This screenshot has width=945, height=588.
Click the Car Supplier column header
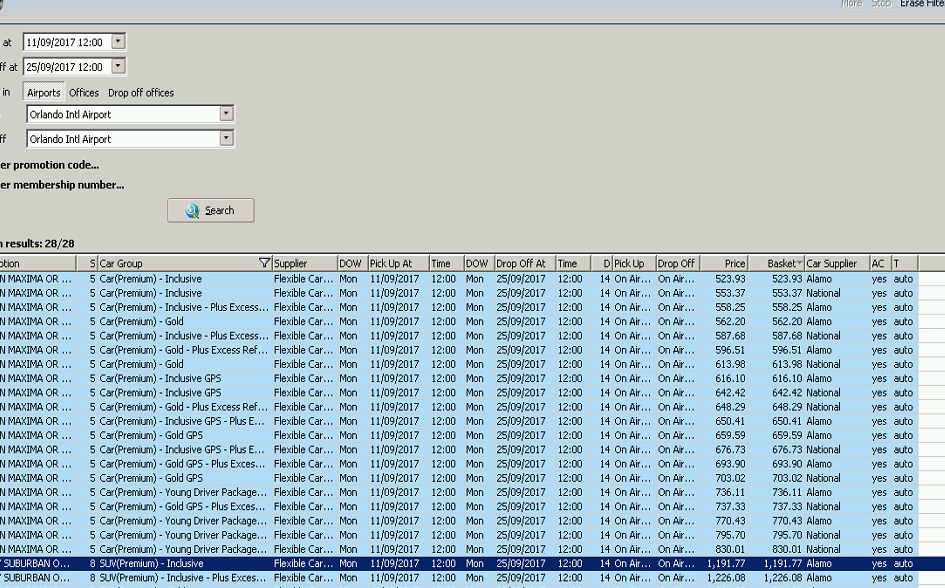click(x=832, y=263)
